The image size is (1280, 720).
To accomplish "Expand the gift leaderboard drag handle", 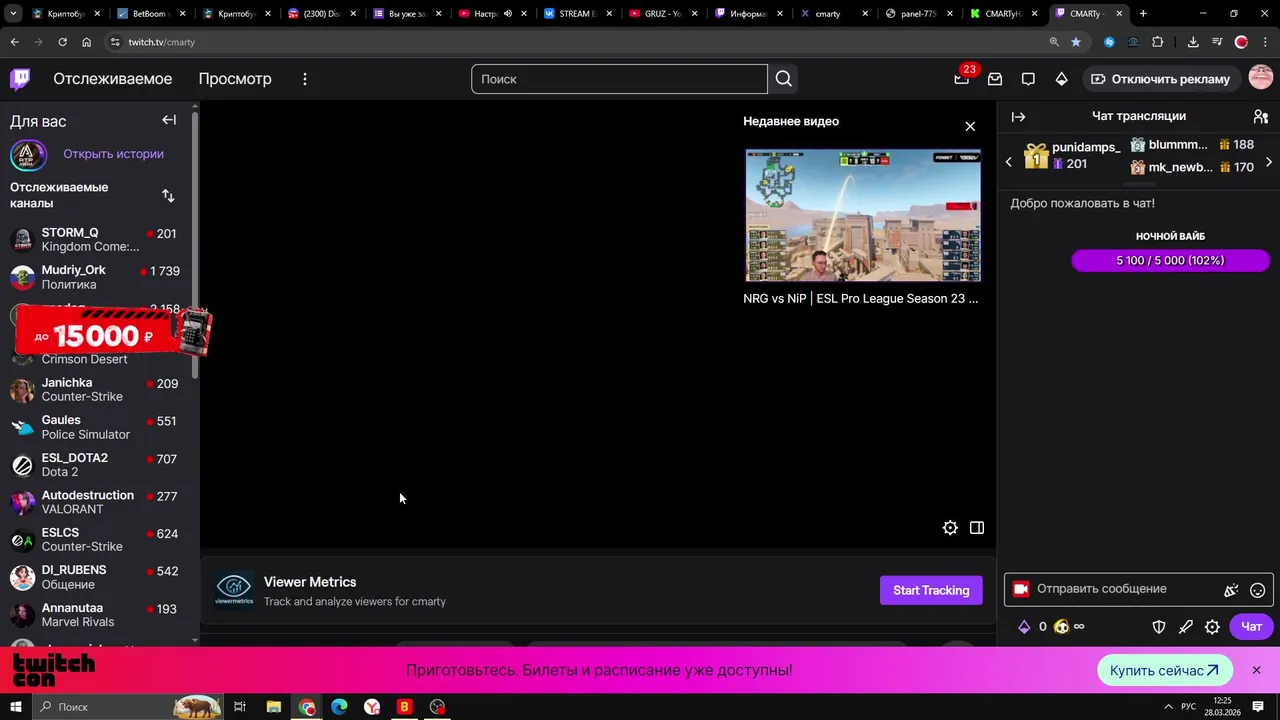I will (x=1139, y=185).
